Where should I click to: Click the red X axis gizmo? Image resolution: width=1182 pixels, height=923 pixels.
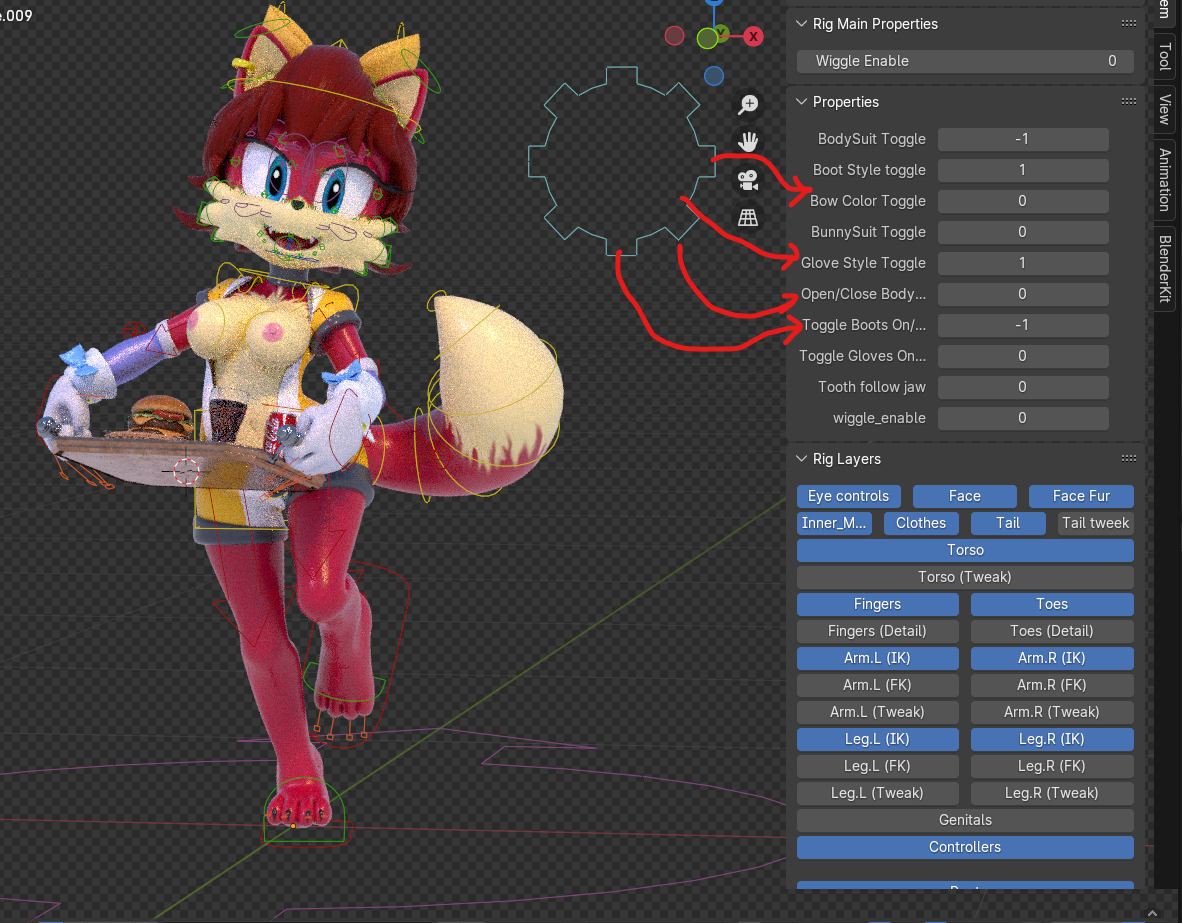[x=752, y=36]
